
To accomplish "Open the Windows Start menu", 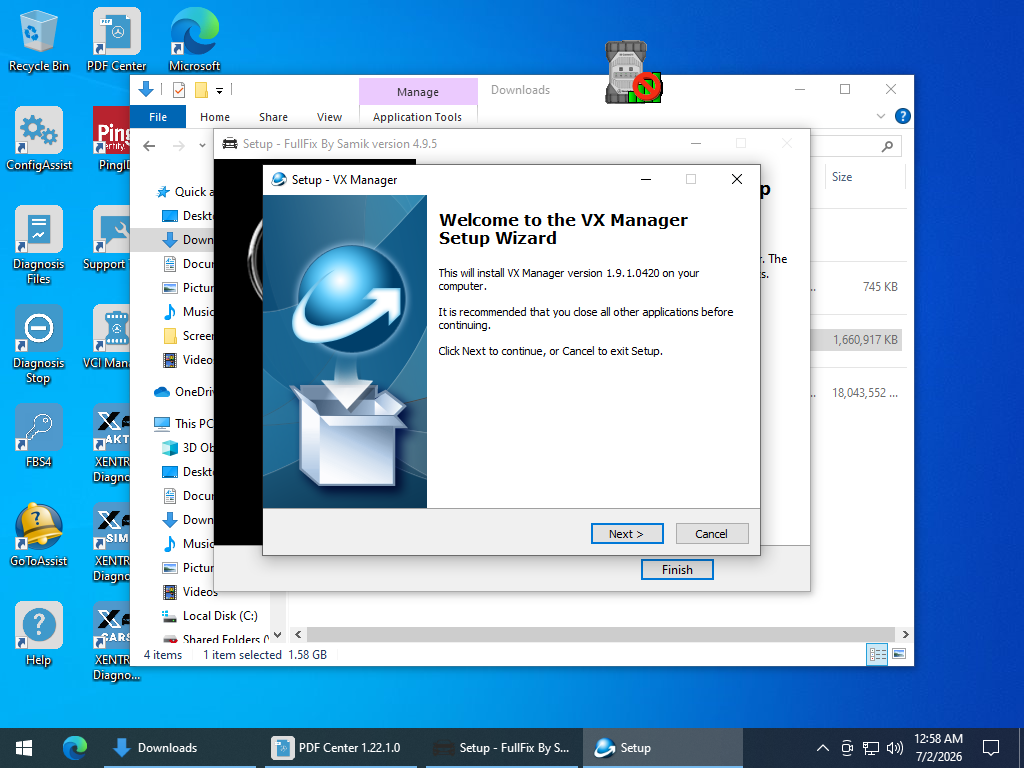I will pos(24,748).
